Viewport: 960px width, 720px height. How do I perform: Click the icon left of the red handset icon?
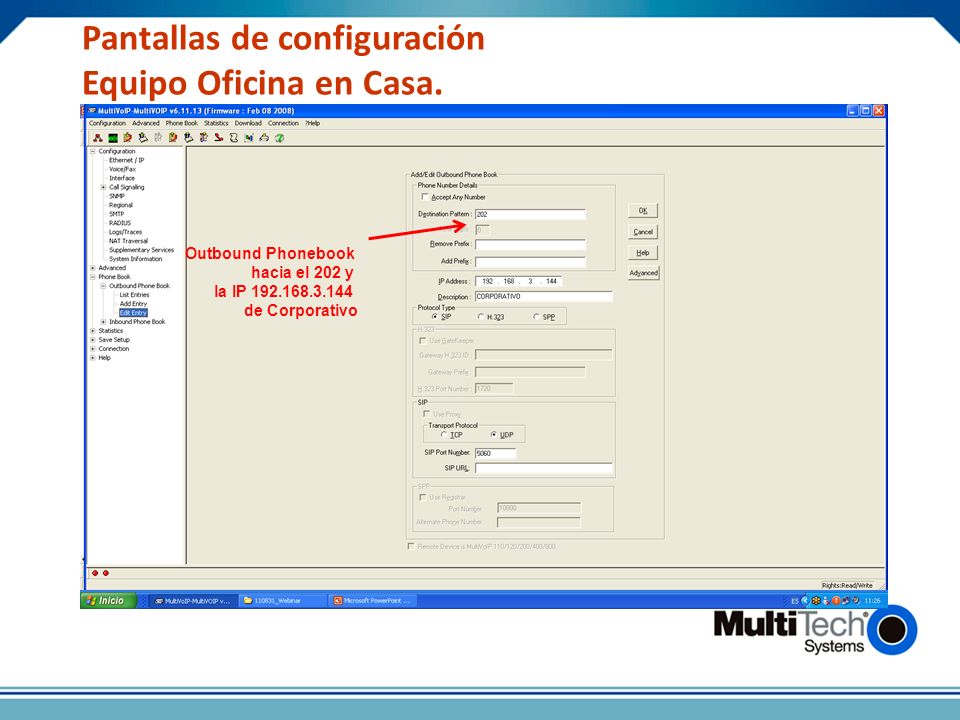203,138
